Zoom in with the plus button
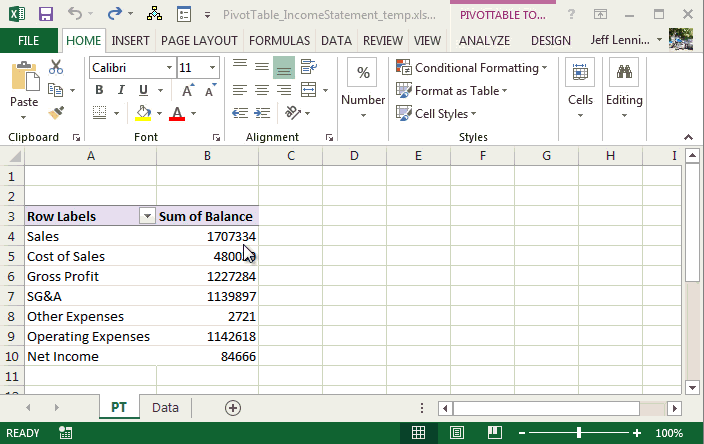 (637, 433)
